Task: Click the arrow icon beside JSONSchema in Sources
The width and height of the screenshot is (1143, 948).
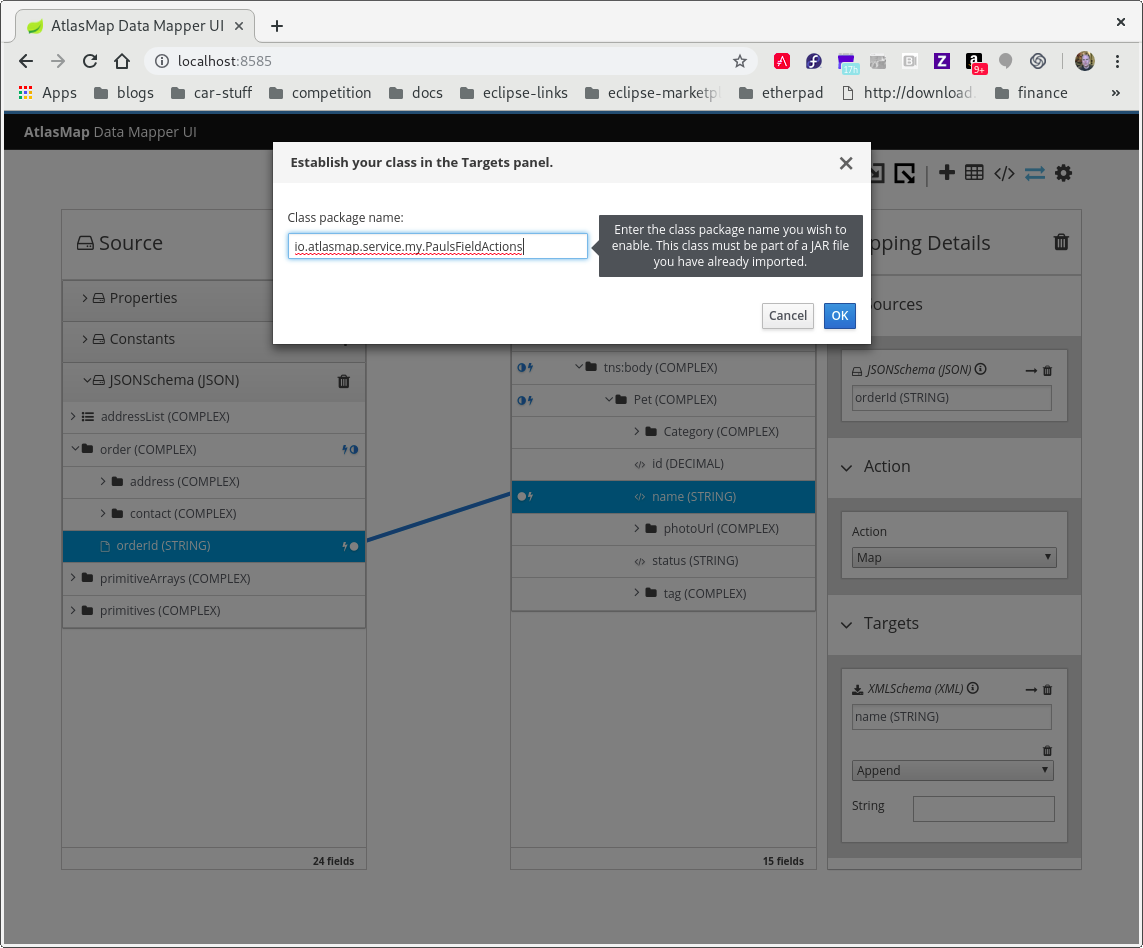Action: click(x=1032, y=369)
